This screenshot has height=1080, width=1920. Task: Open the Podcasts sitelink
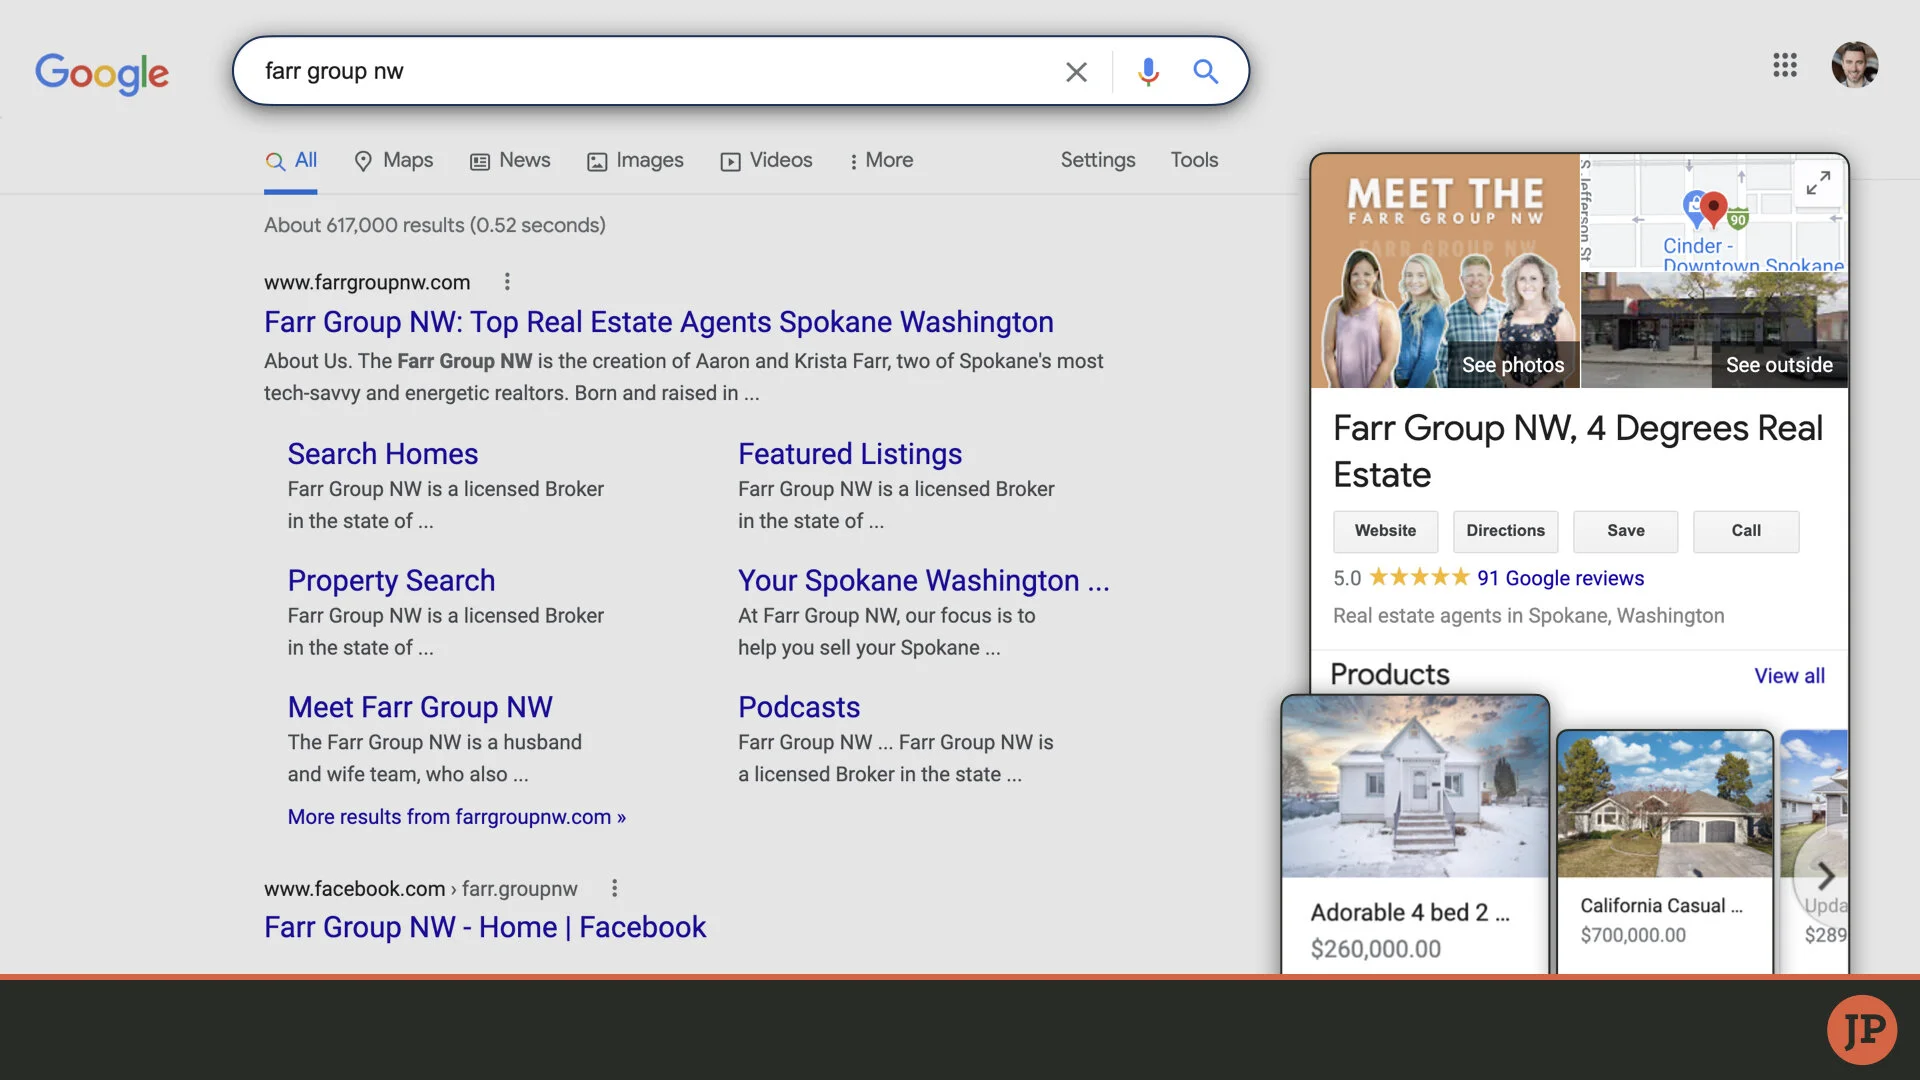coord(799,707)
